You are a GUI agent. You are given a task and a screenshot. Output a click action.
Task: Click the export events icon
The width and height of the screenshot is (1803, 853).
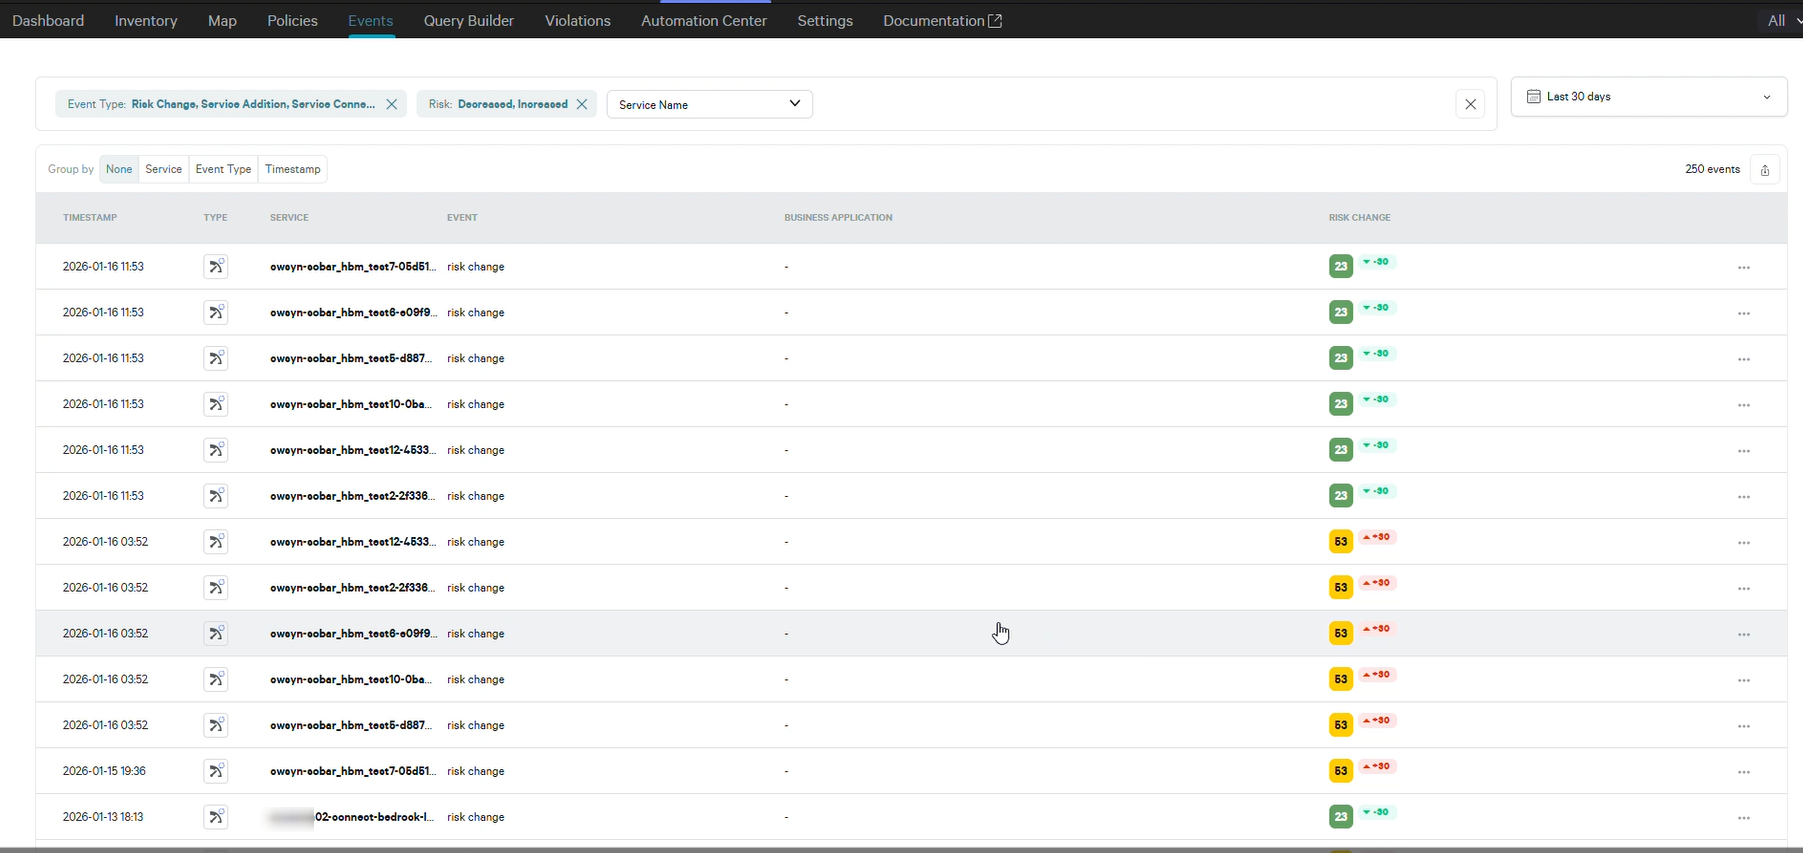coord(1764,170)
